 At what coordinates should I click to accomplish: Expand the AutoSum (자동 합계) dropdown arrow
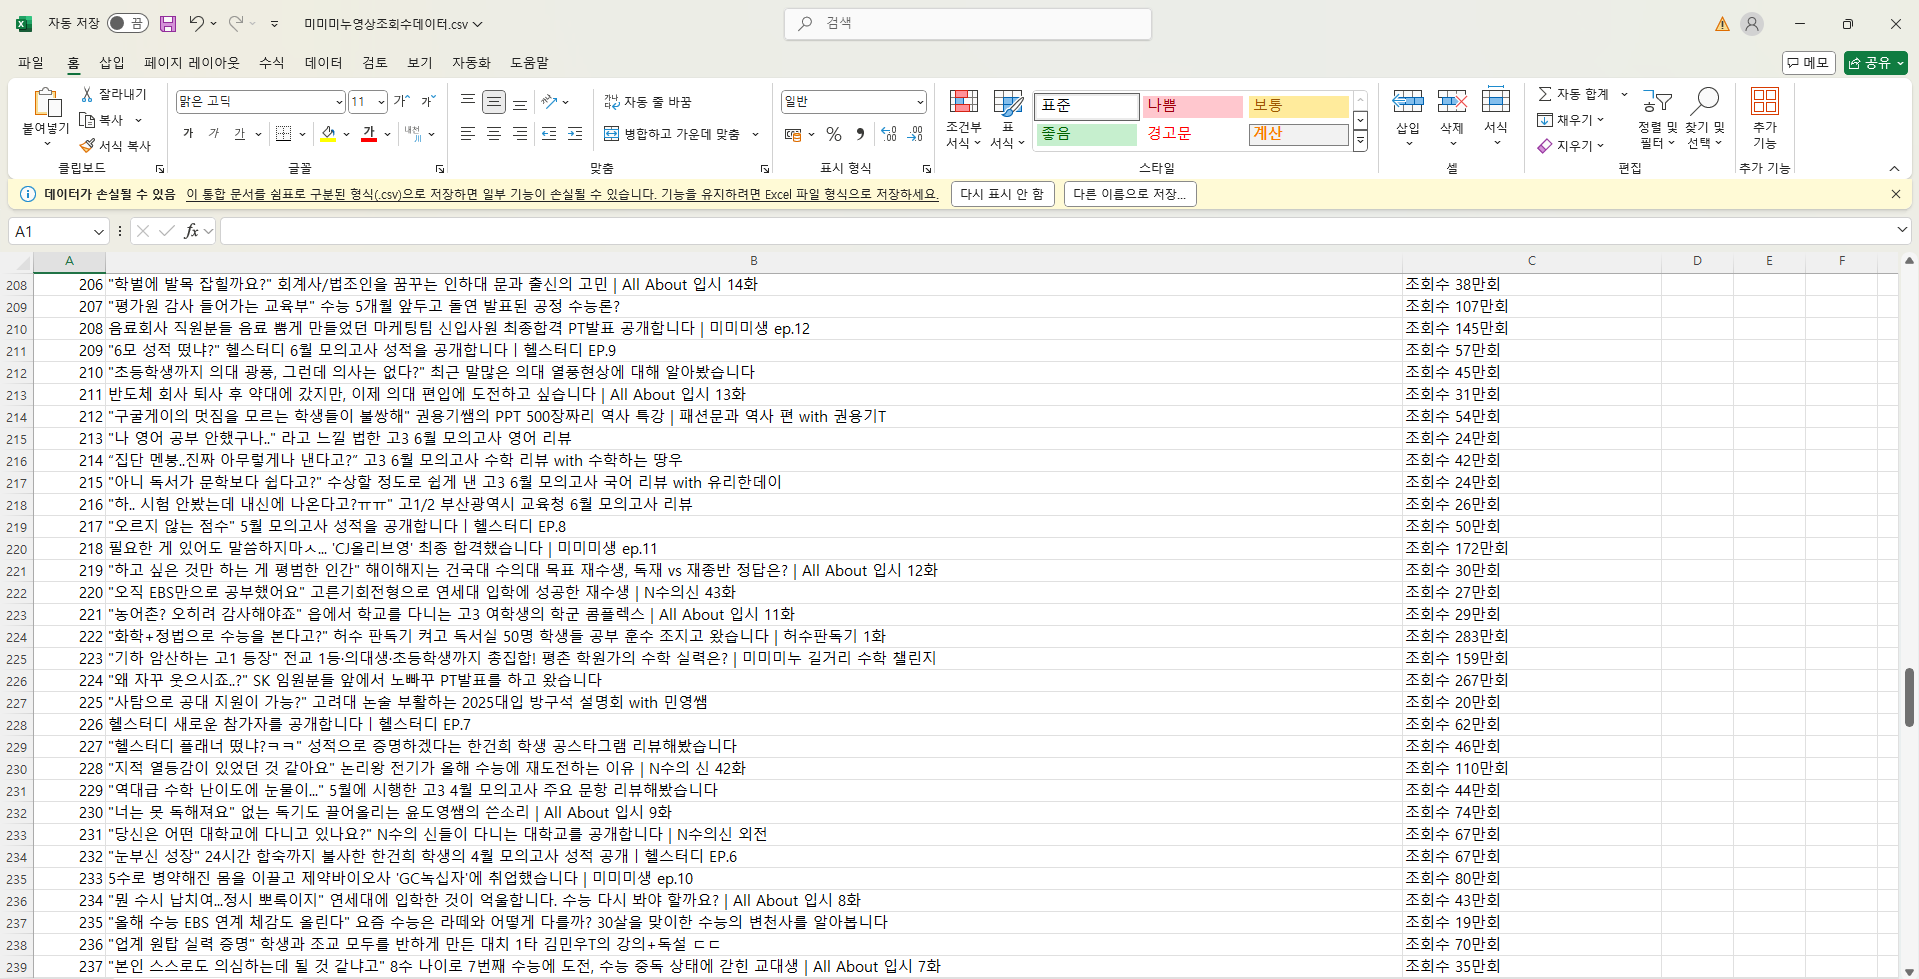(x=1624, y=94)
